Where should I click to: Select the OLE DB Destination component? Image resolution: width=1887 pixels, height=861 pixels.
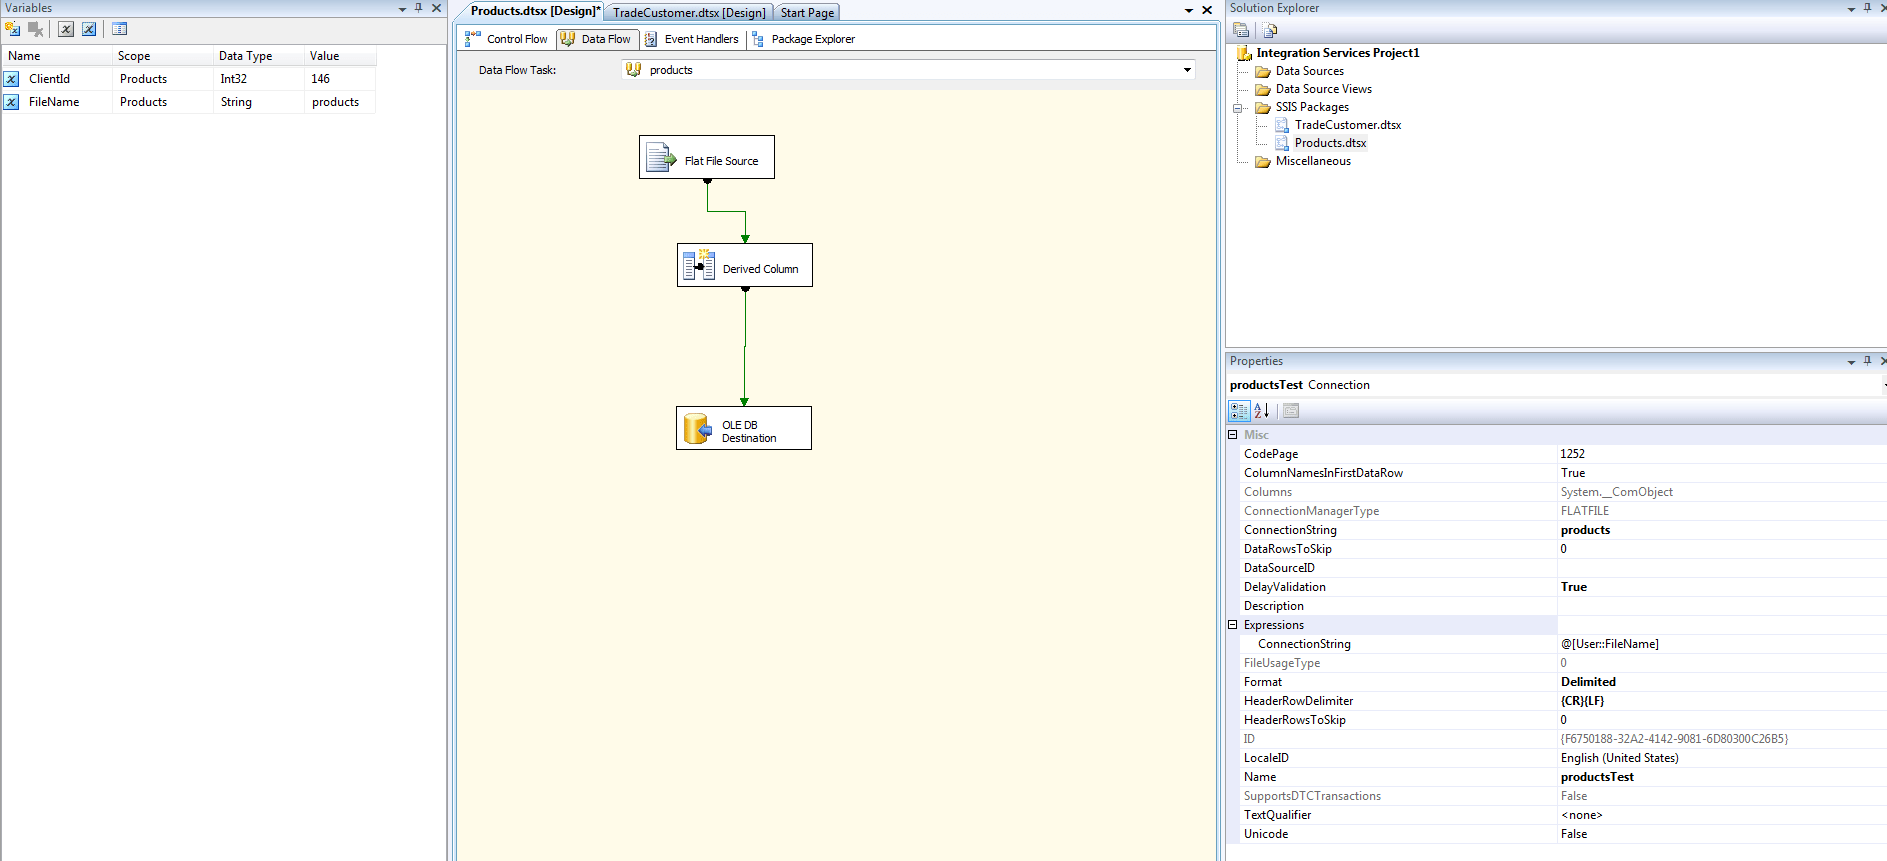point(743,429)
